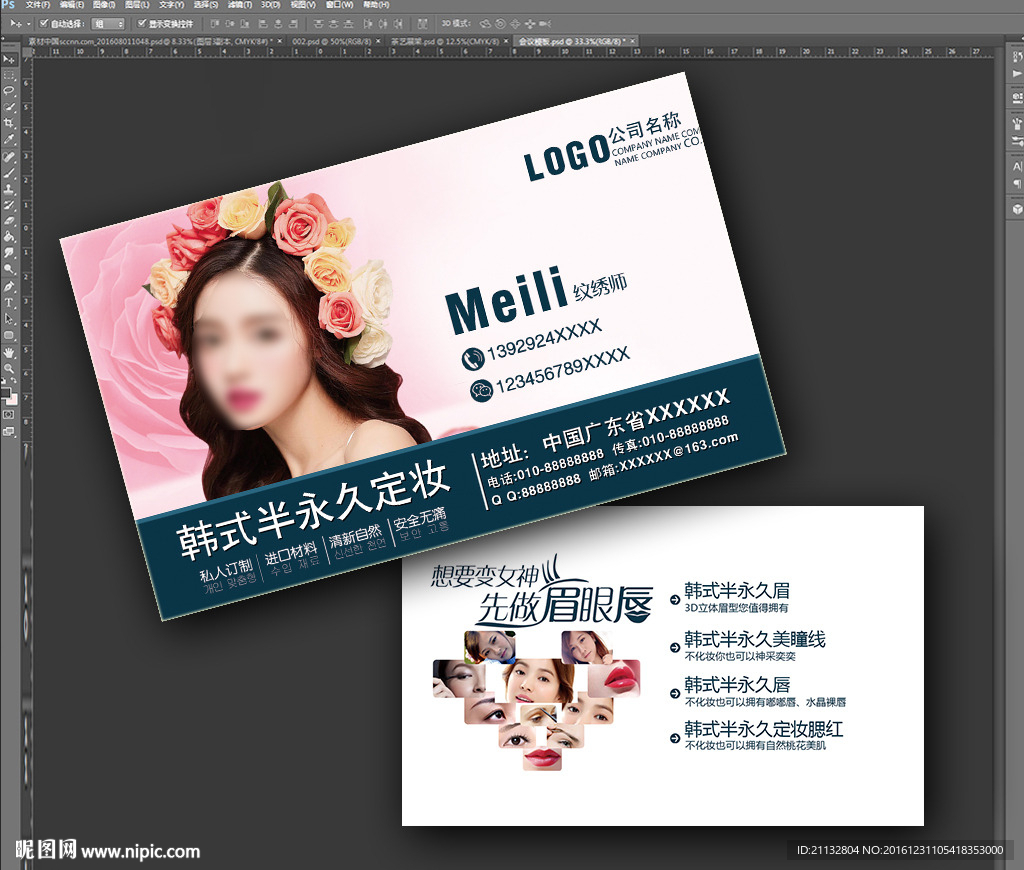
Task: Open the Character panel icon
Action: pyautogui.click(x=1017, y=167)
